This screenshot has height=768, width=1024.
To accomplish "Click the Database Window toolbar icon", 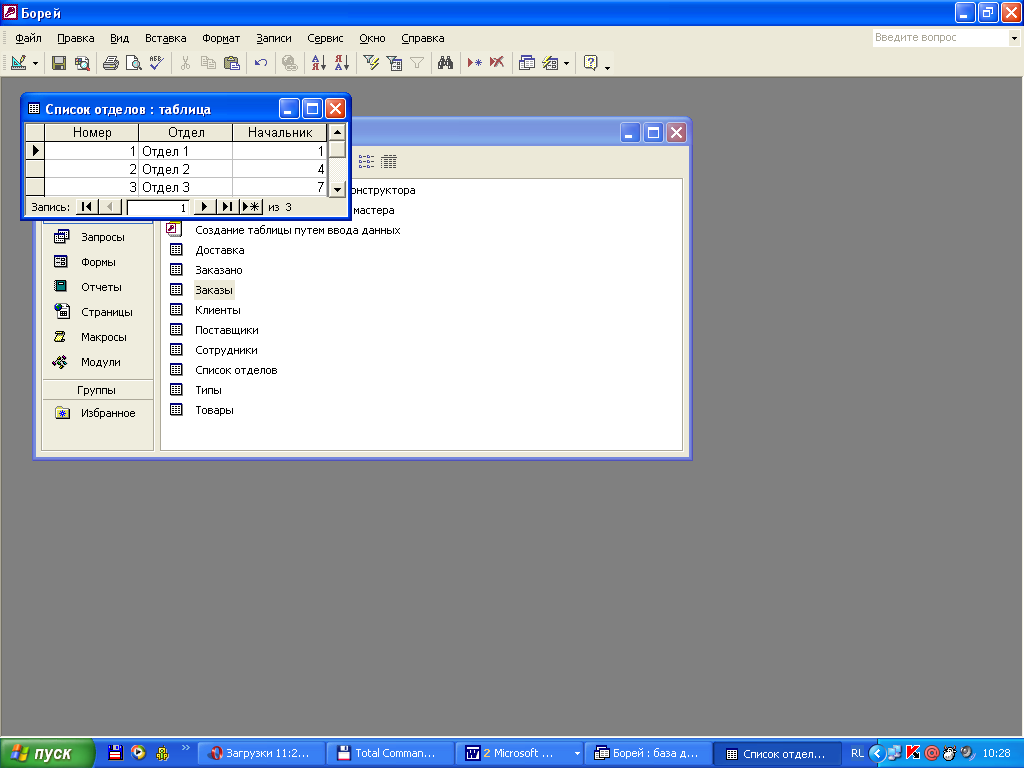I will [x=526, y=63].
